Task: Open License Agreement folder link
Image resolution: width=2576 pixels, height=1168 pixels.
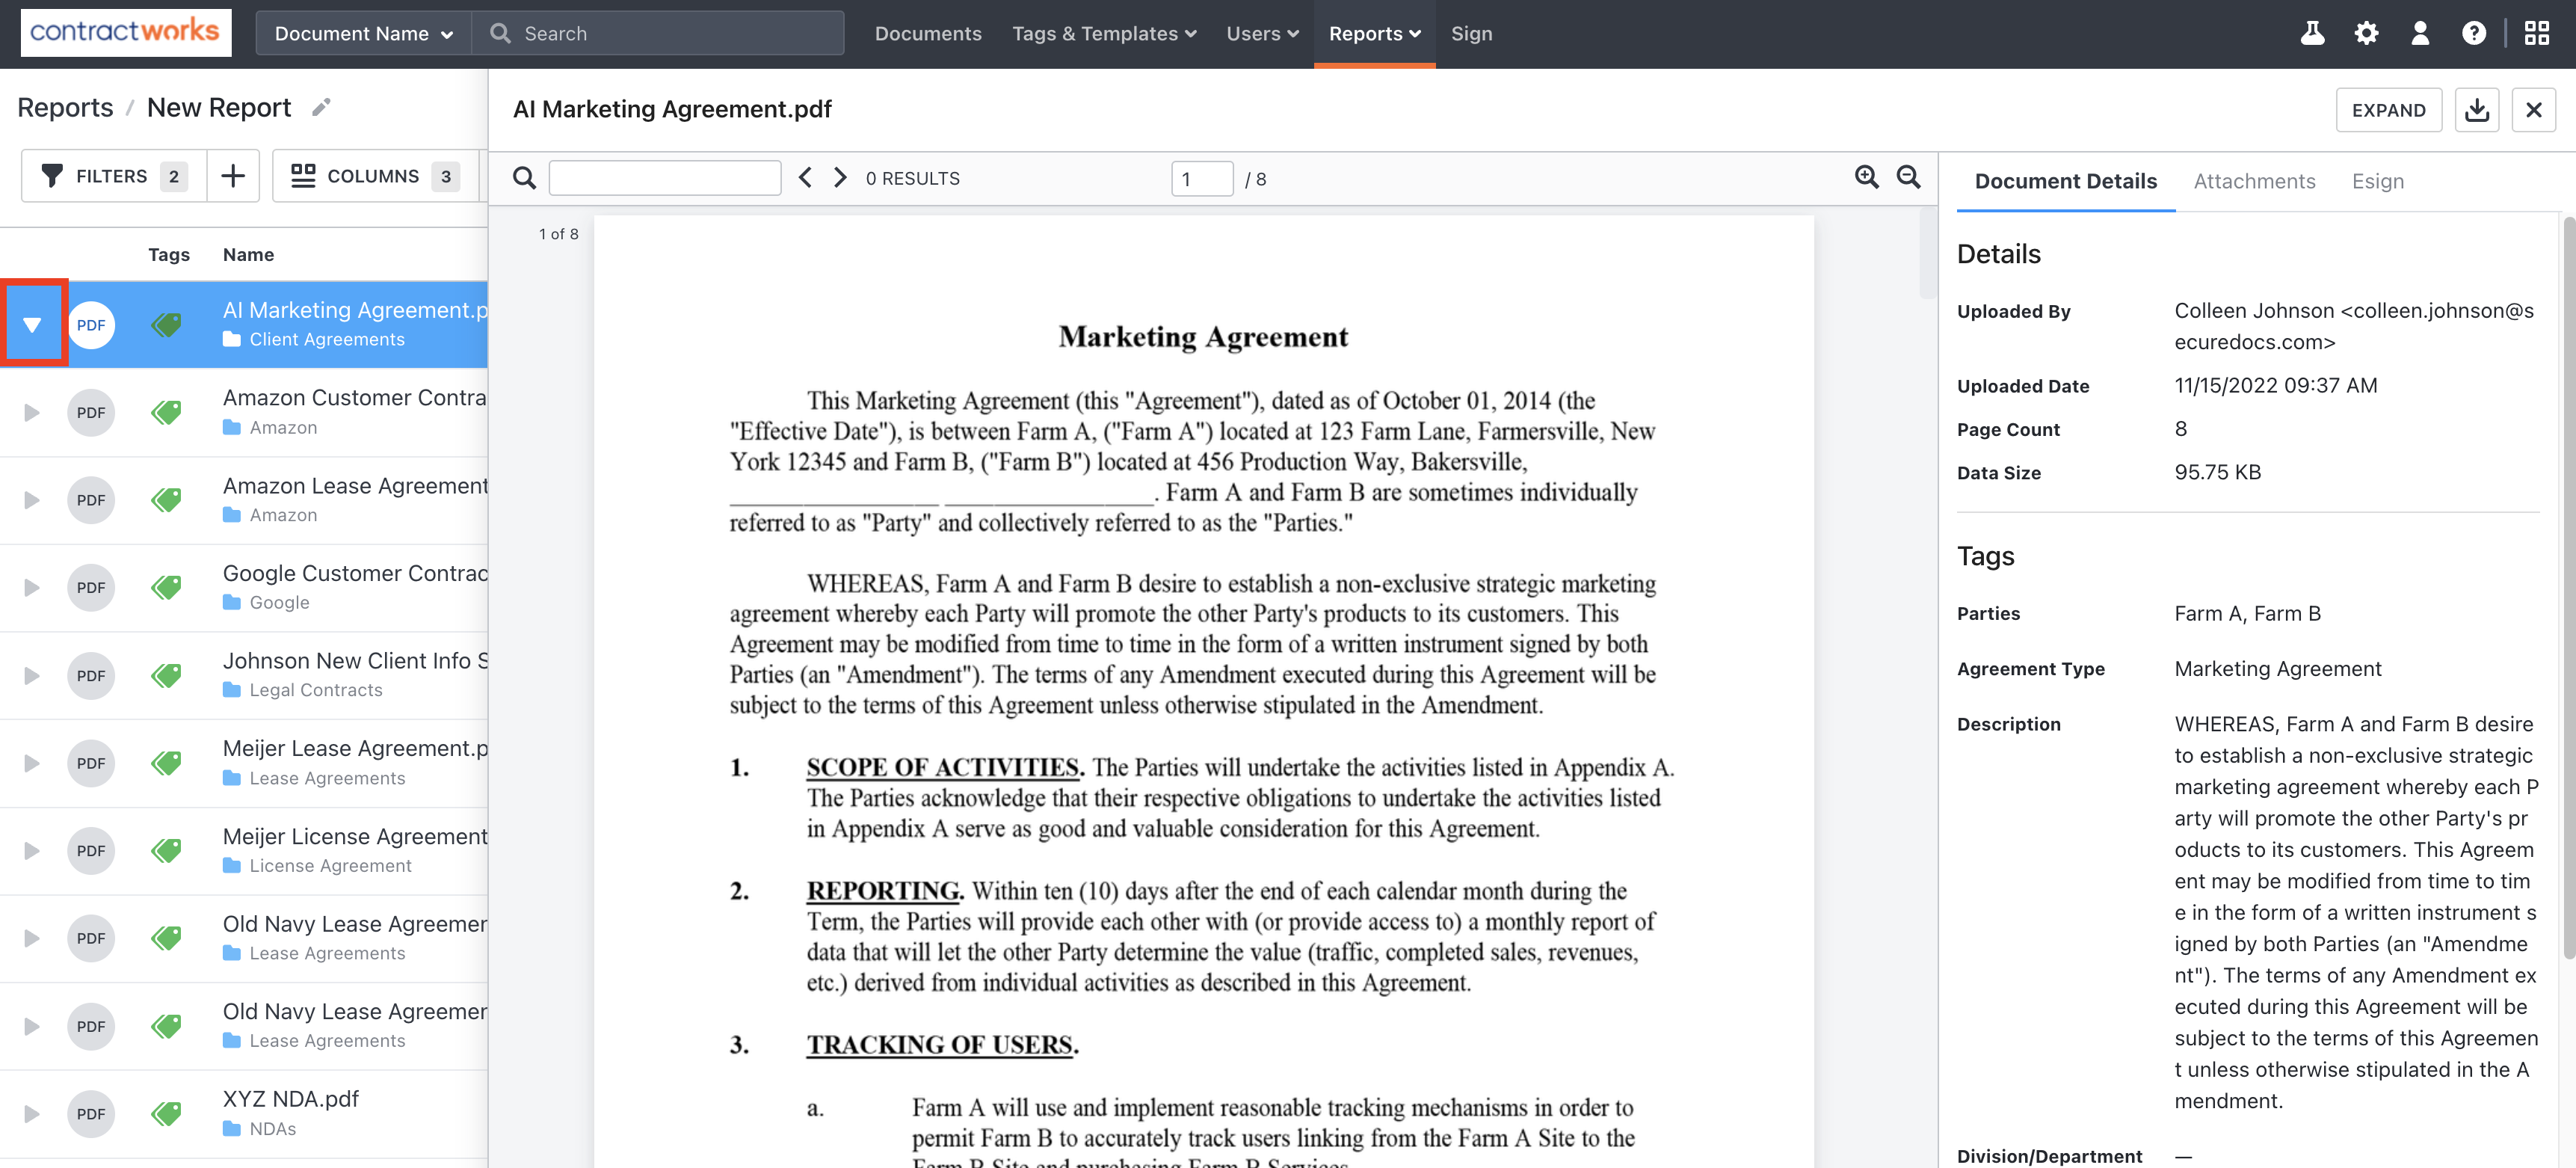Action: (x=330, y=865)
